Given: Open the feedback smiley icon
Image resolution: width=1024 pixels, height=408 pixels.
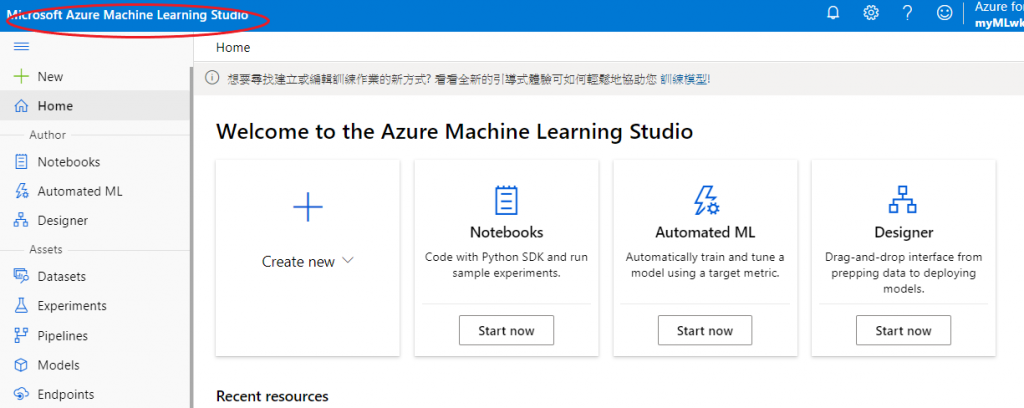Looking at the screenshot, I should (x=944, y=13).
